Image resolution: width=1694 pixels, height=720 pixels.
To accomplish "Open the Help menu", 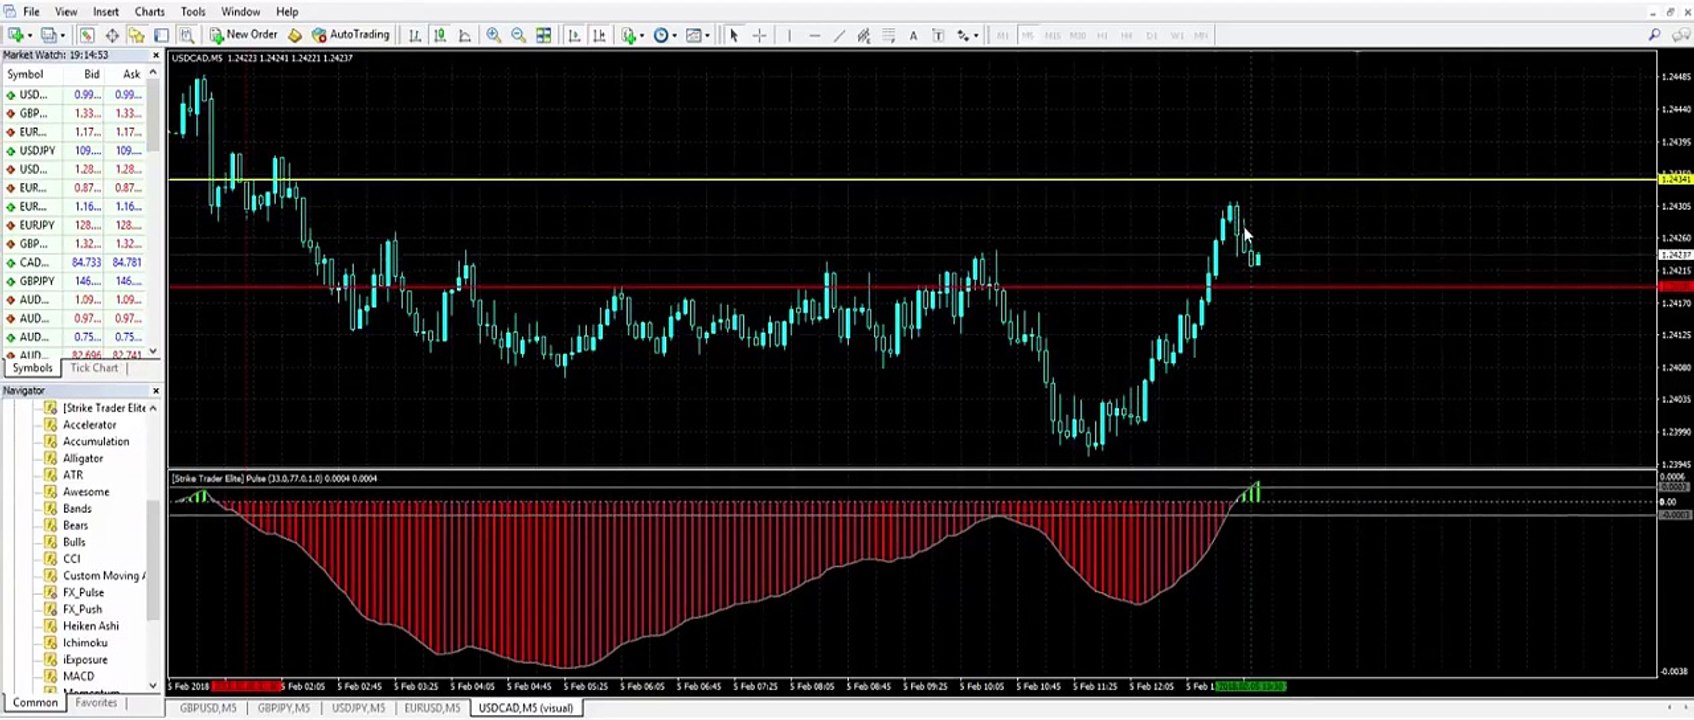I will coord(287,12).
